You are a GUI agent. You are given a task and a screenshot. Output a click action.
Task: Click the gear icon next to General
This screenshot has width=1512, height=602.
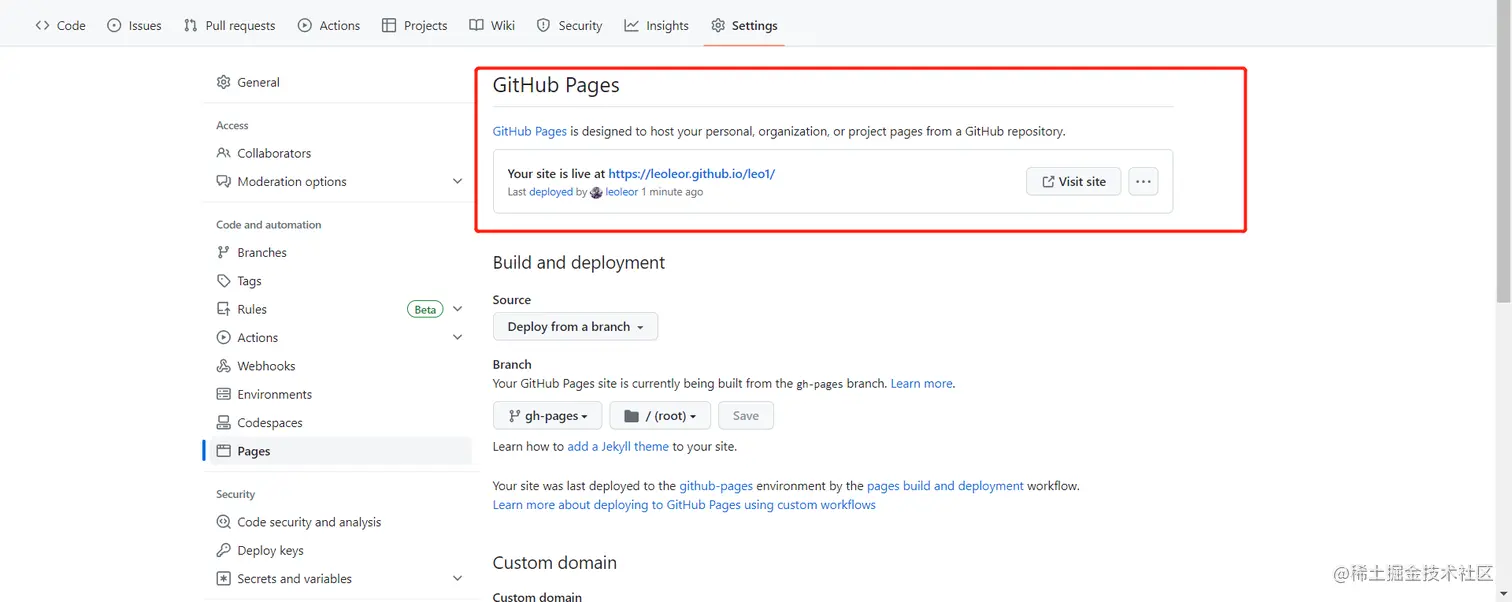click(224, 82)
